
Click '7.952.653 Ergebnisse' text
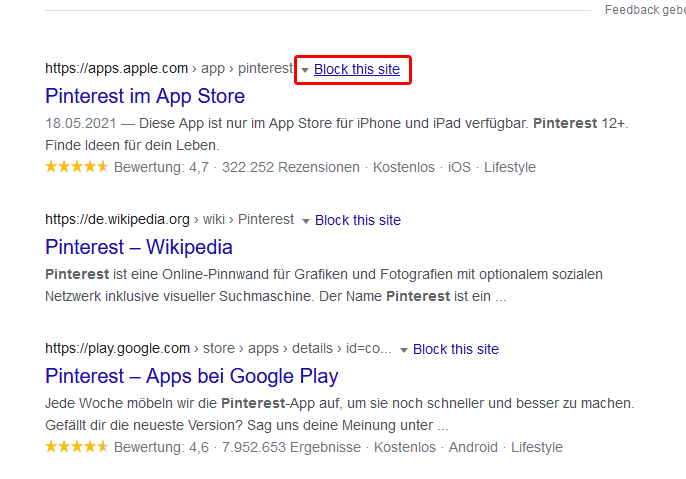(x=291, y=447)
